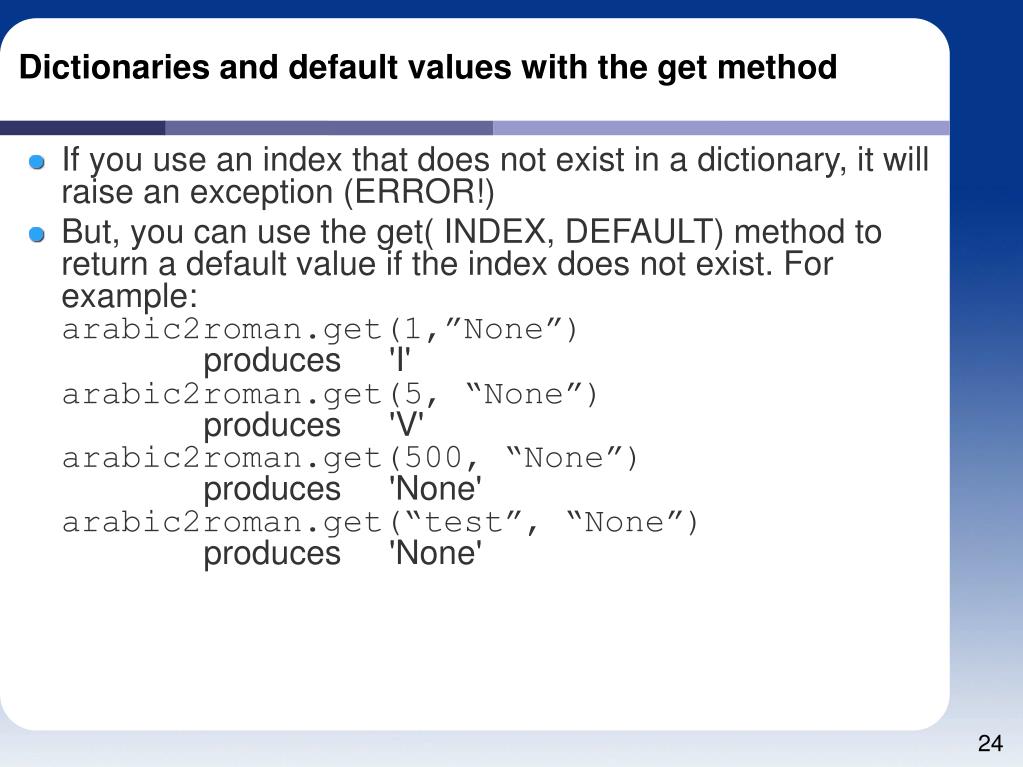The height and width of the screenshot is (767, 1023).
Task: Click the result 'V' after produces
Action: click(406, 425)
